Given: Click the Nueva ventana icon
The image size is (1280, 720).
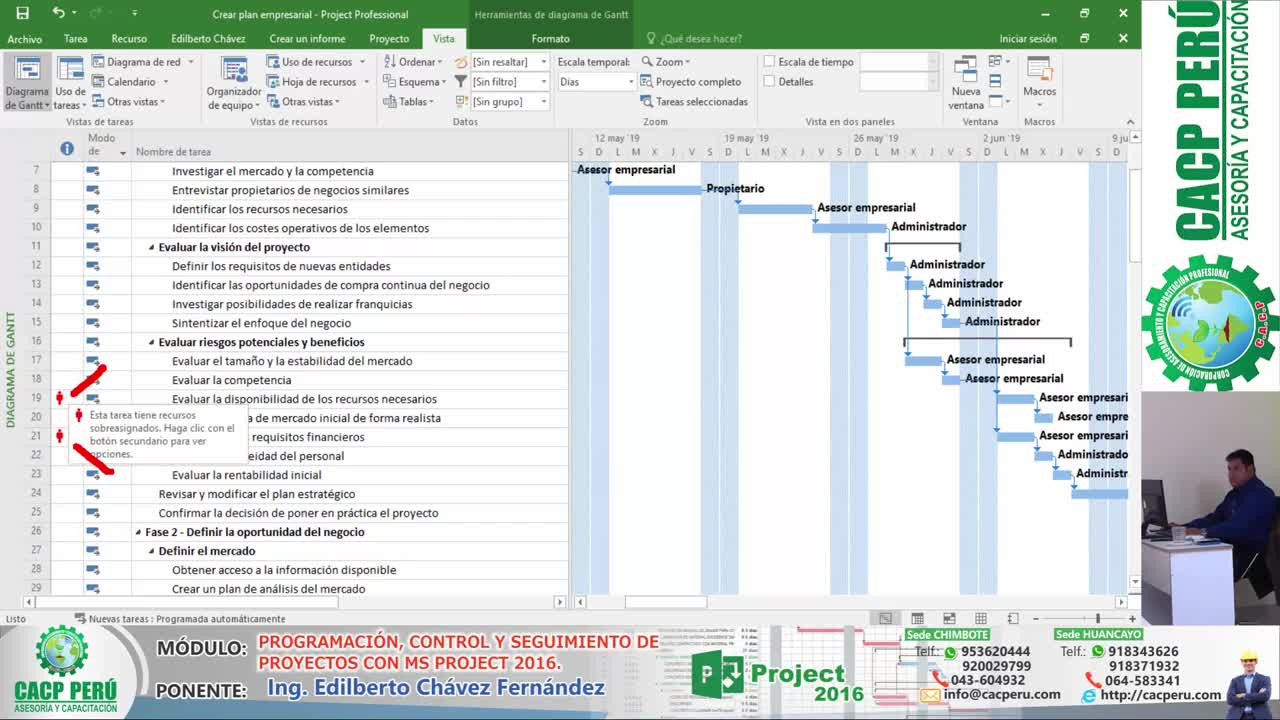Looking at the screenshot, I should pos(966,82).
